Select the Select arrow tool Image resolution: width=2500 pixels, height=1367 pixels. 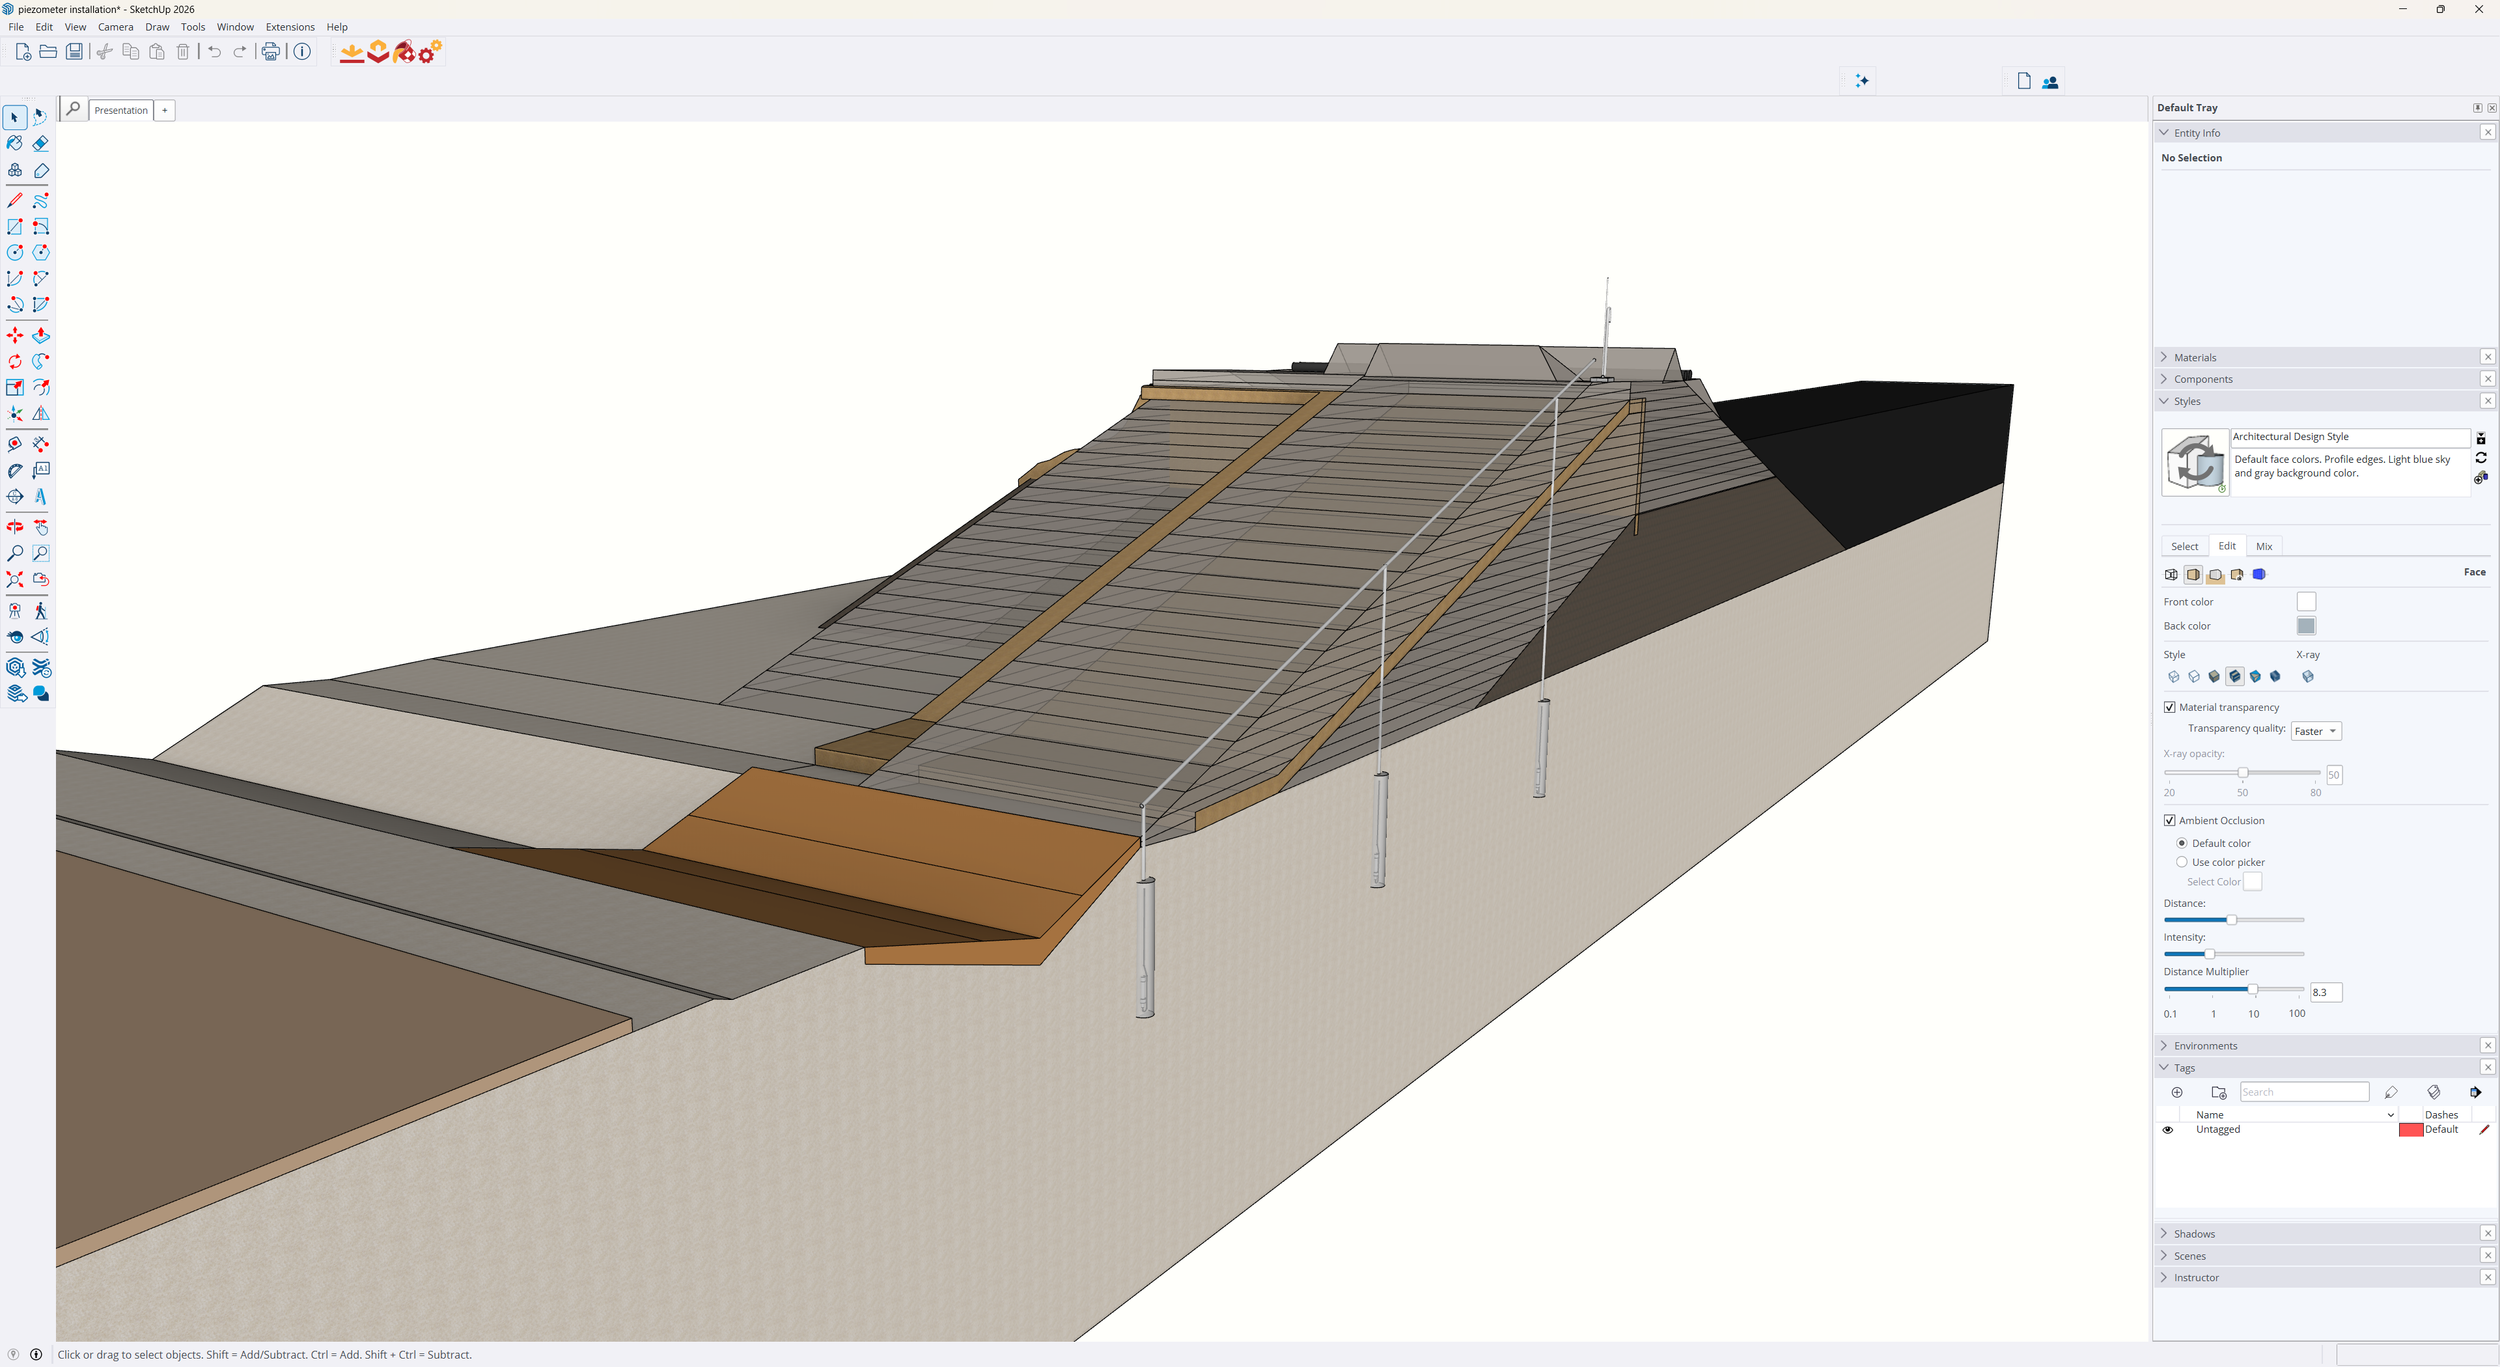[x=15, y=117]
